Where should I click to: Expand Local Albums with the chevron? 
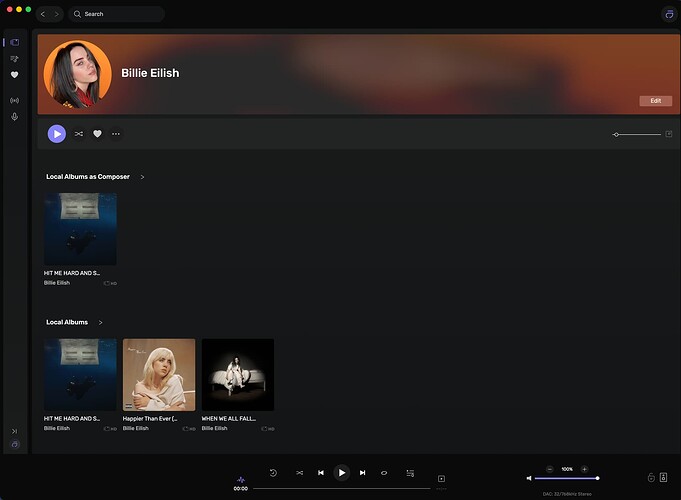(100, 322)
